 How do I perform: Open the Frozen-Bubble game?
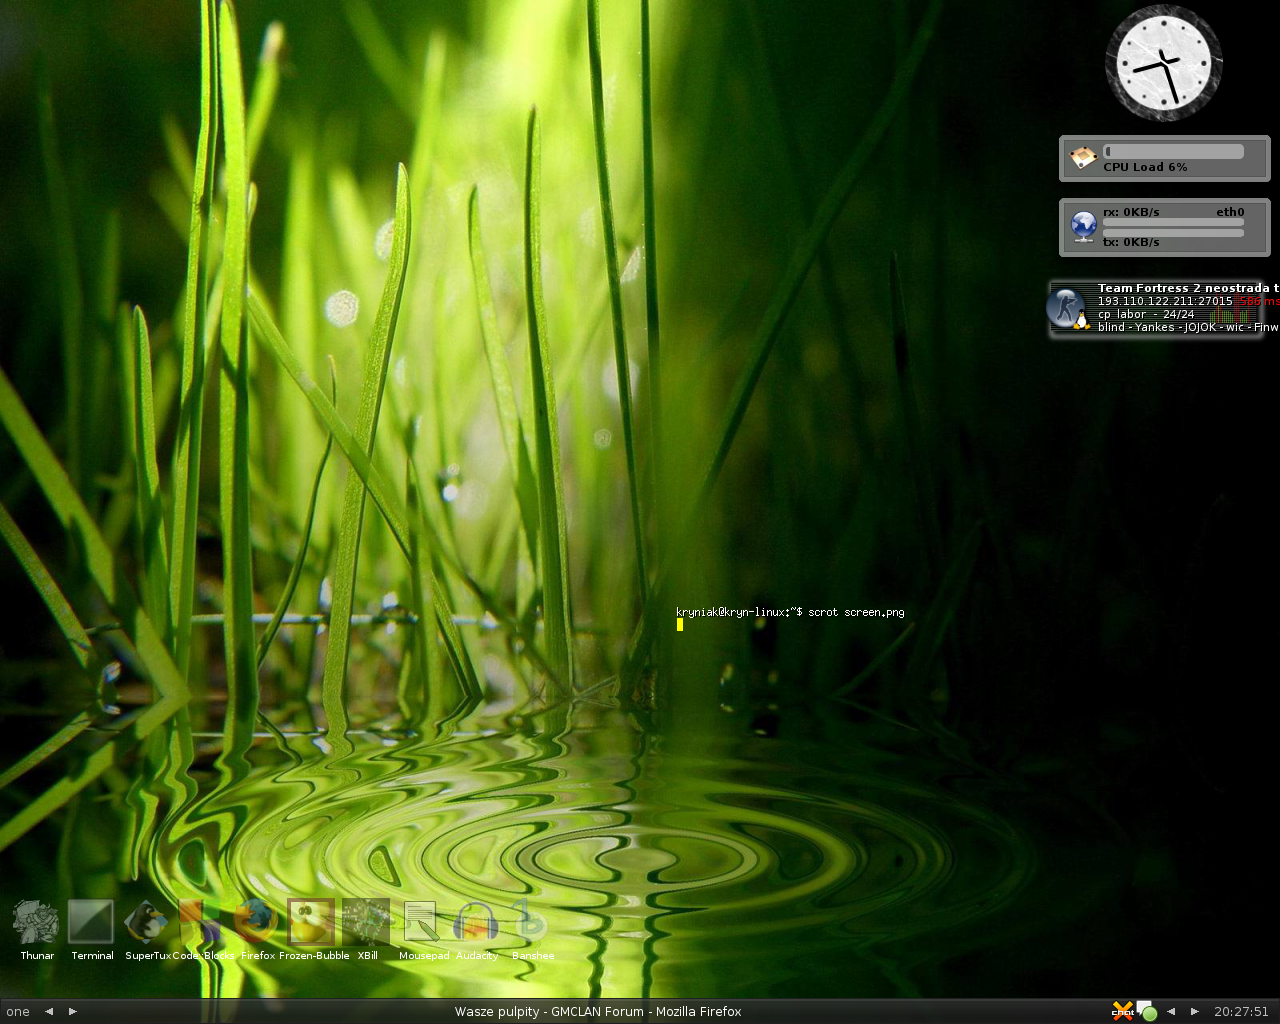click(x=311, y=922)
